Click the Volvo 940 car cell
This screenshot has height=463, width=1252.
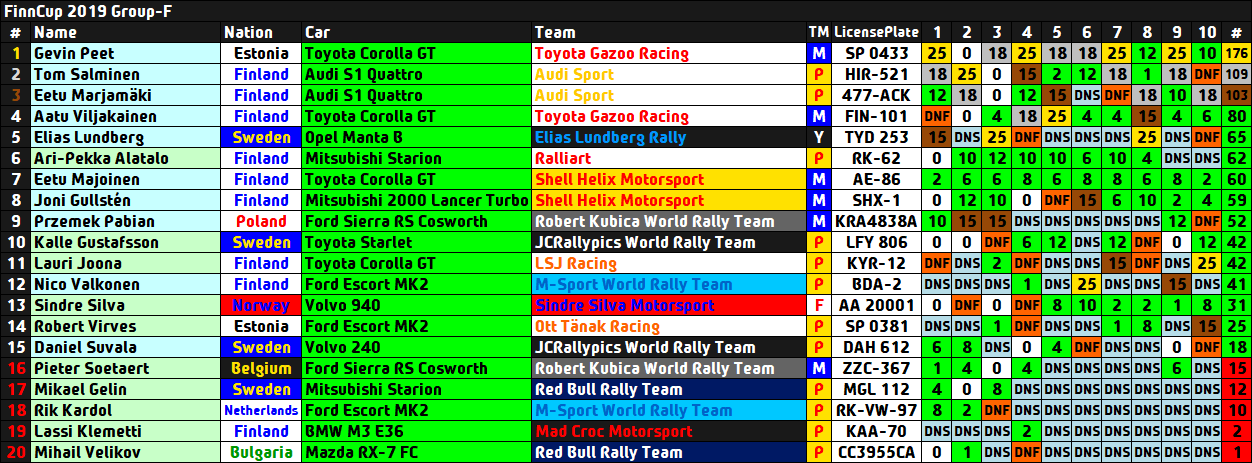(416, 305)
